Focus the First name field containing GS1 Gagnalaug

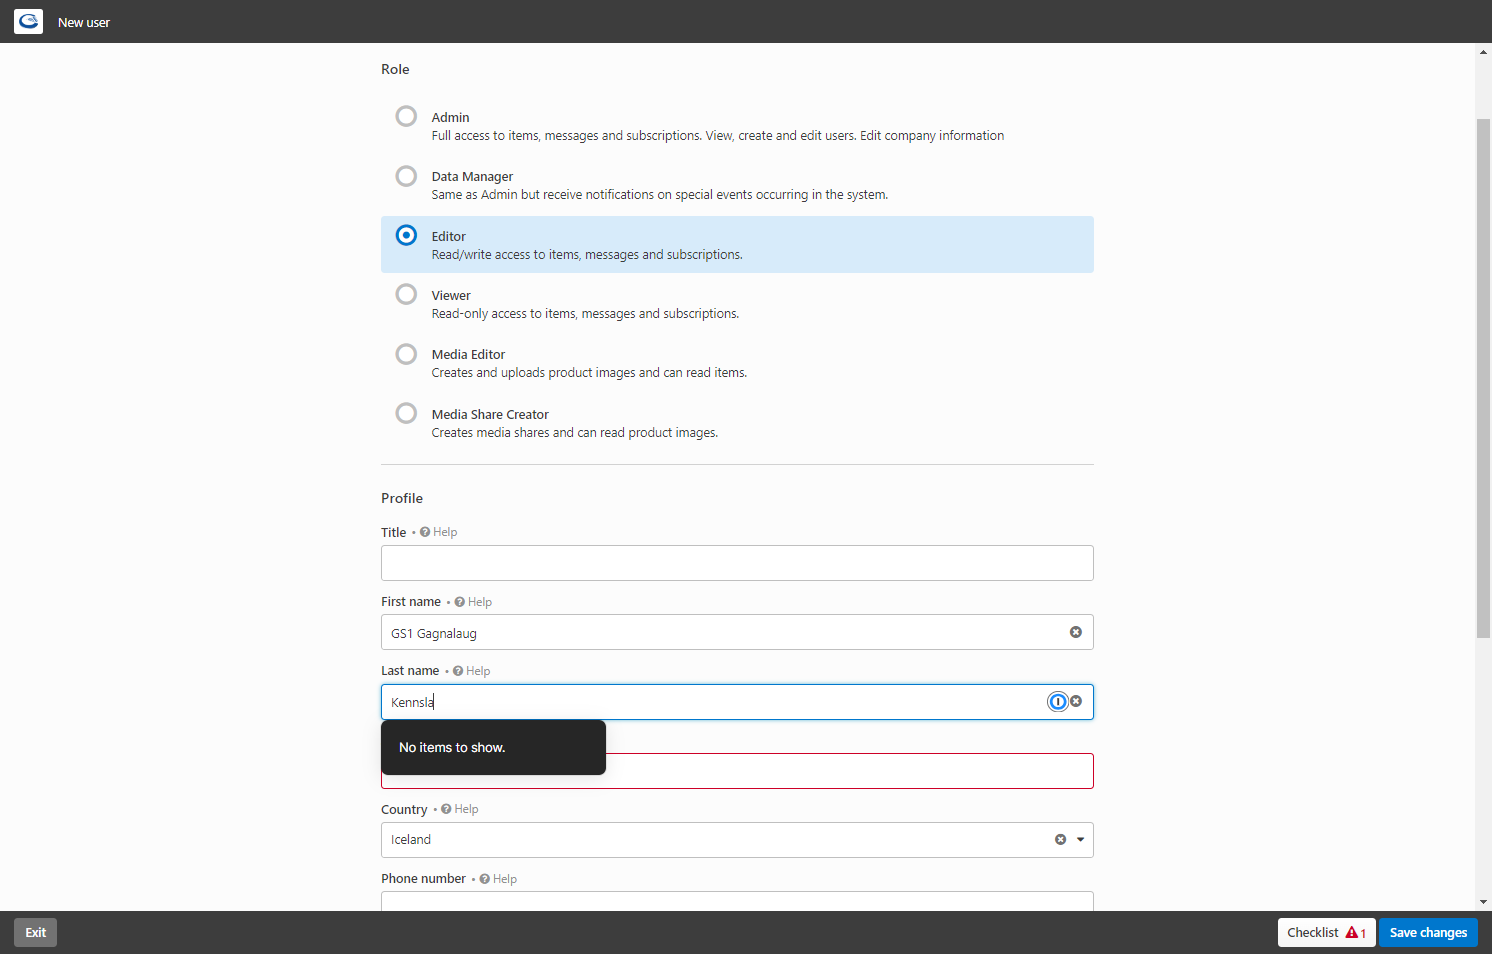[x=737, y=632]
